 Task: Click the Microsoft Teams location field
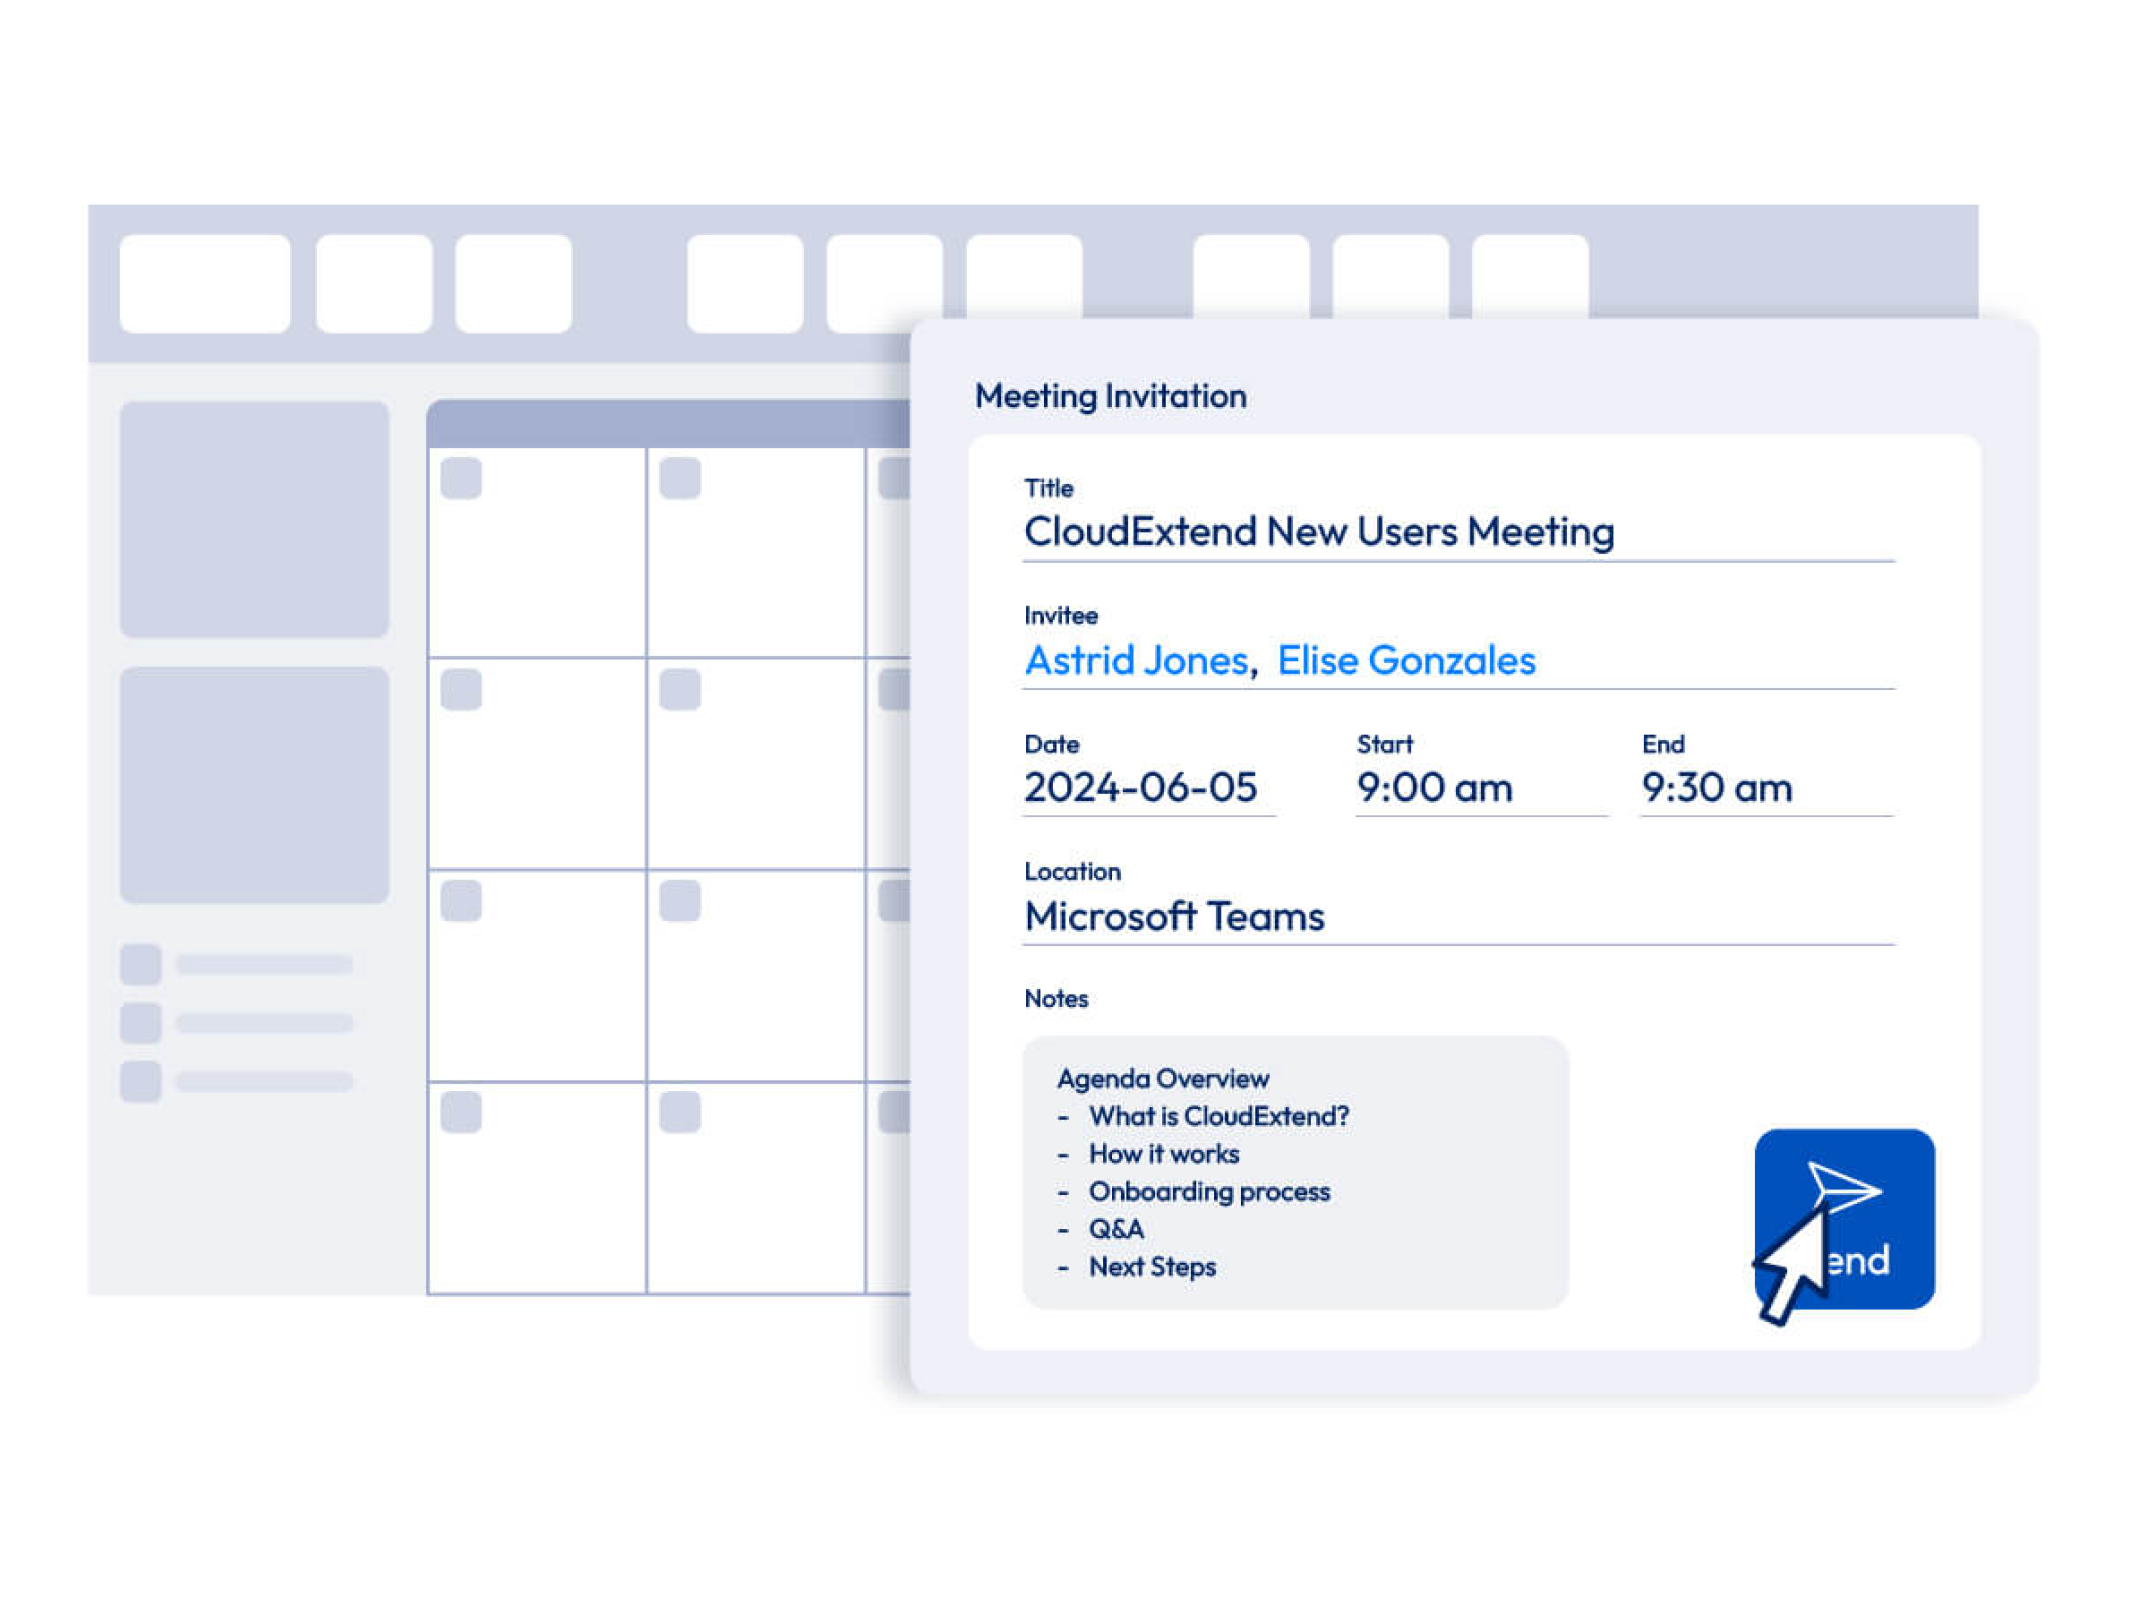click(1174, 915)
